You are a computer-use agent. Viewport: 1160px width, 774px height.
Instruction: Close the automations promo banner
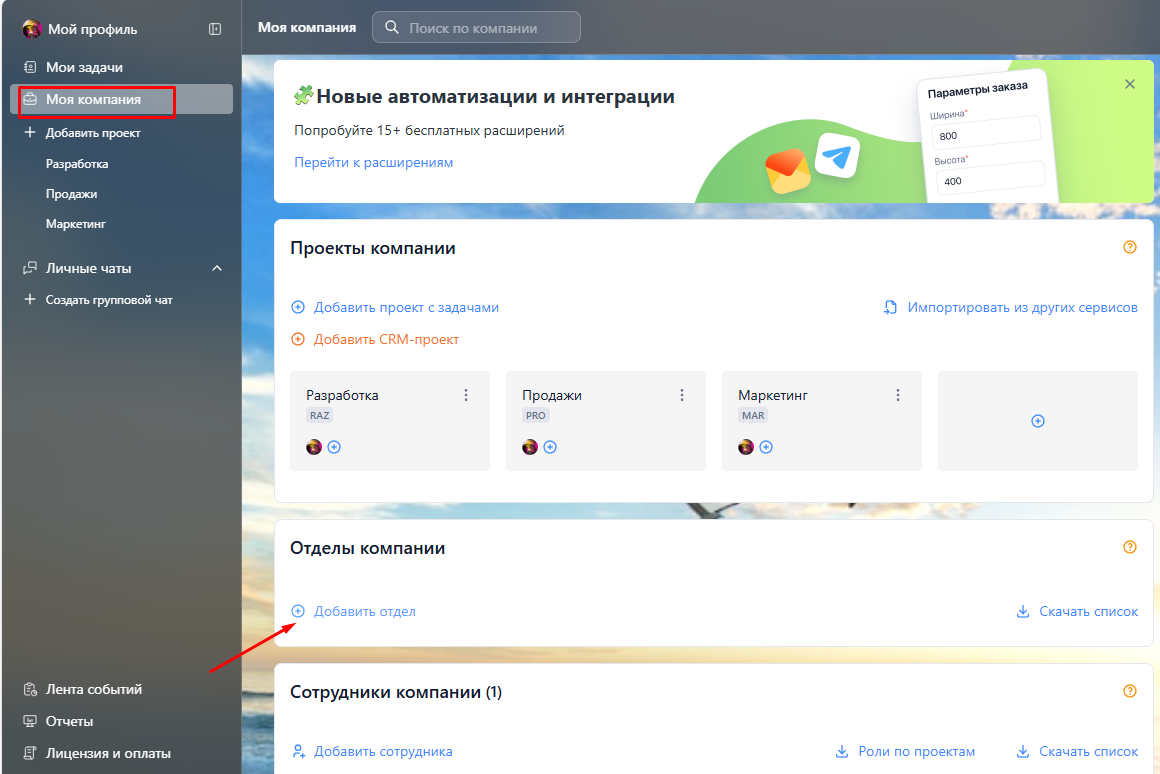point(1130,84)
